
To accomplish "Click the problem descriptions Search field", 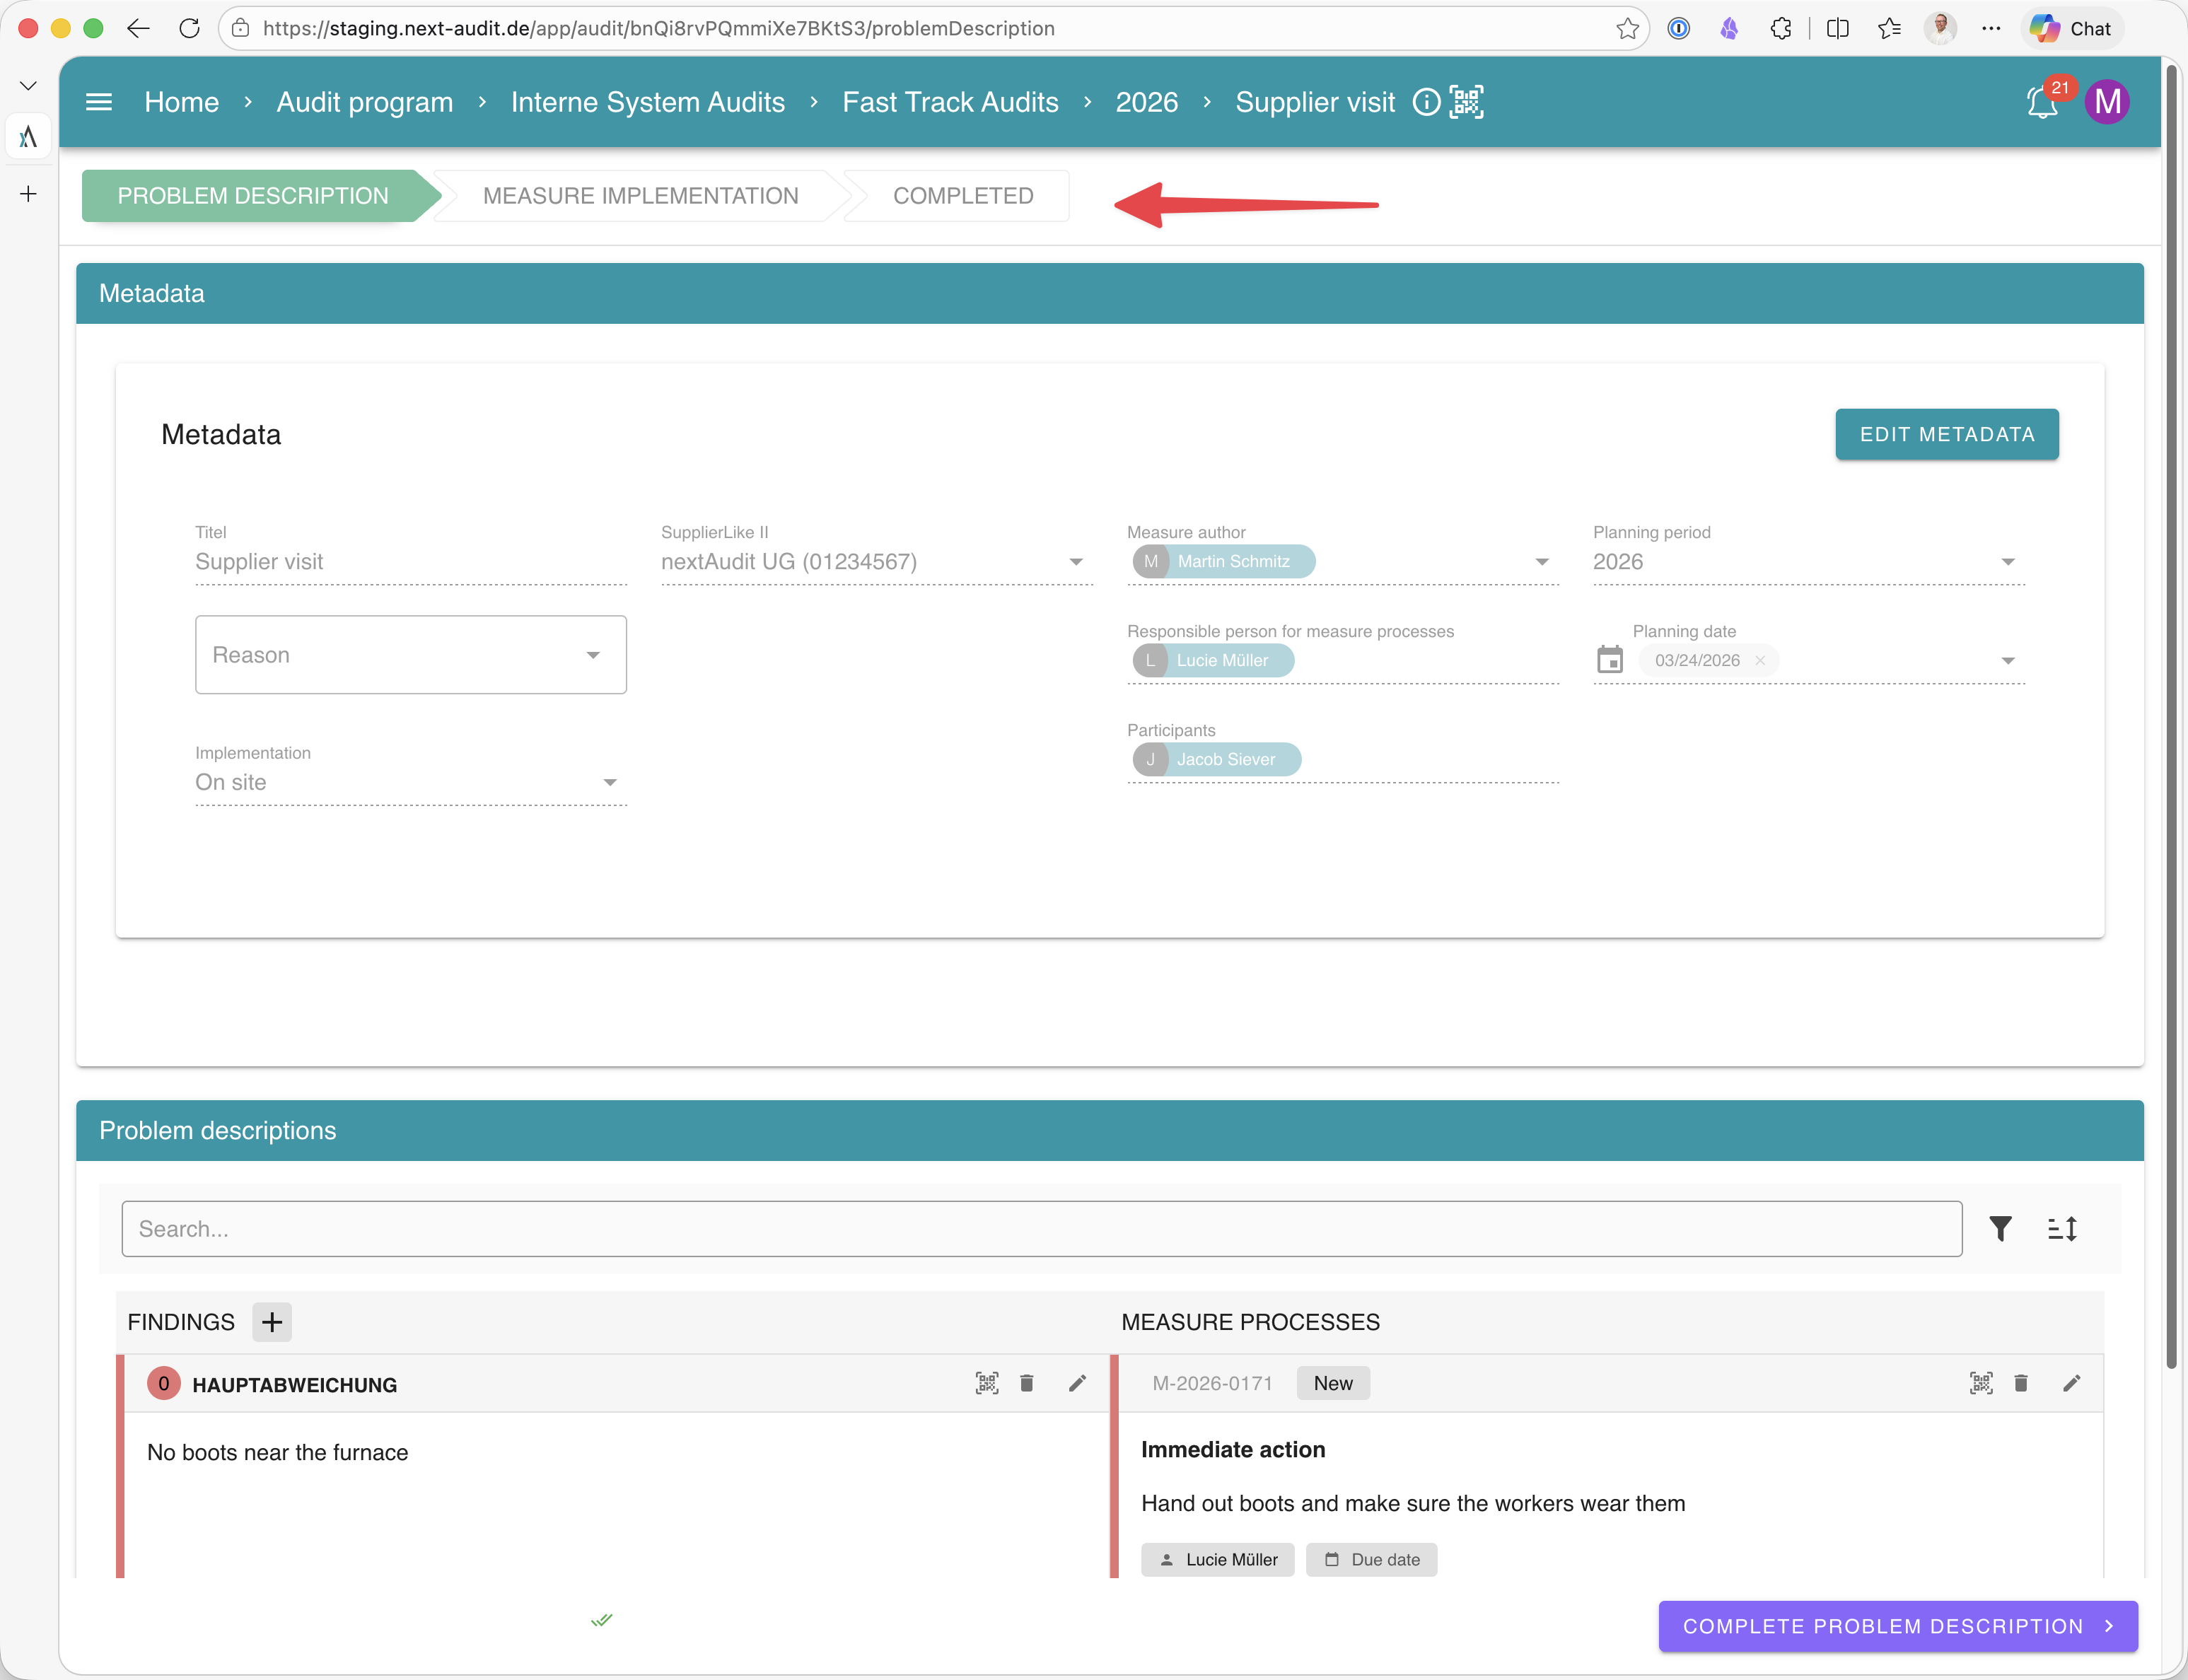I will (1040, 1228).
